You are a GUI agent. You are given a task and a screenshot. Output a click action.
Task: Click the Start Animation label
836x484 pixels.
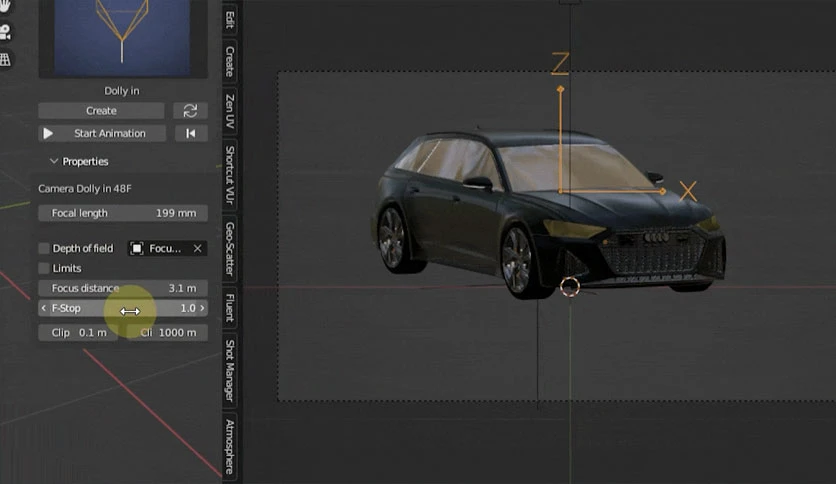point(110,133)
